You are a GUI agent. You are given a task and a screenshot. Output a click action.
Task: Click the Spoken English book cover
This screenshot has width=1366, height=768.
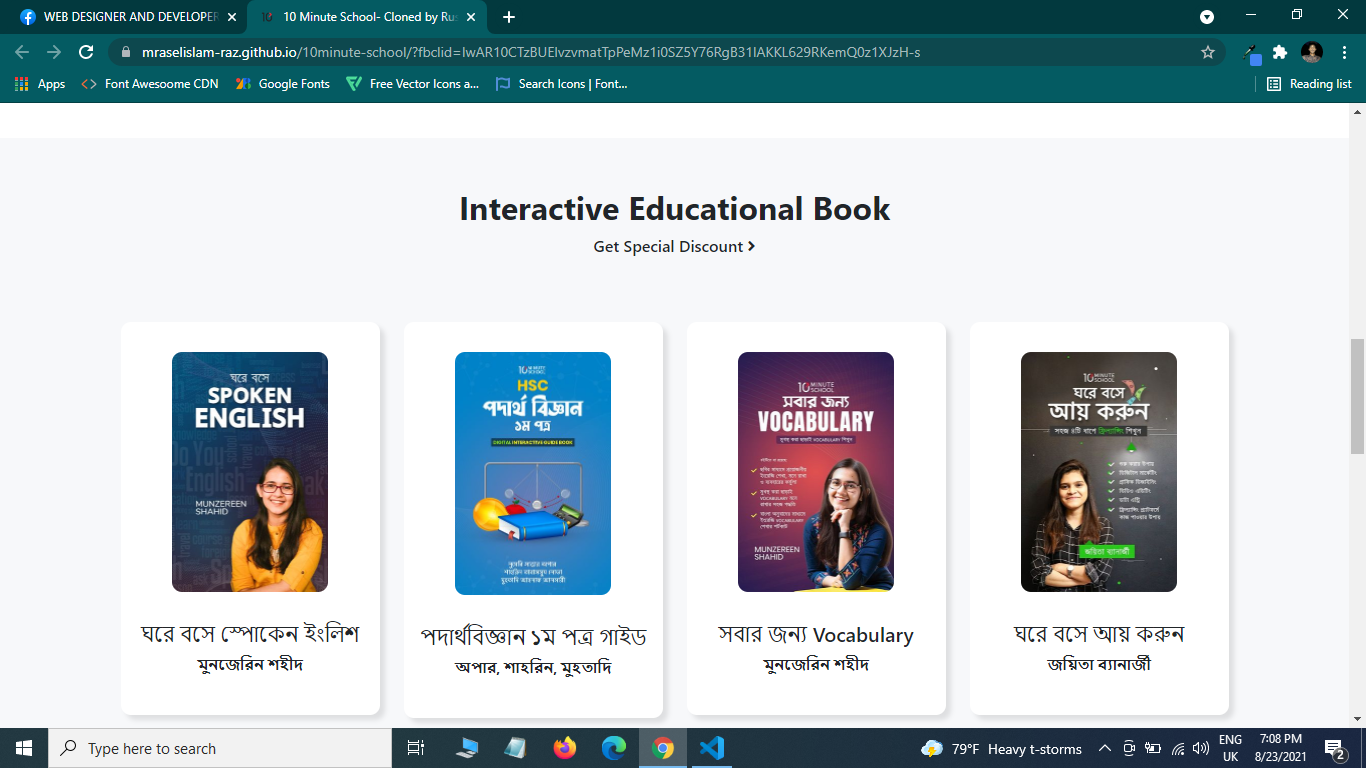[250, 472]
